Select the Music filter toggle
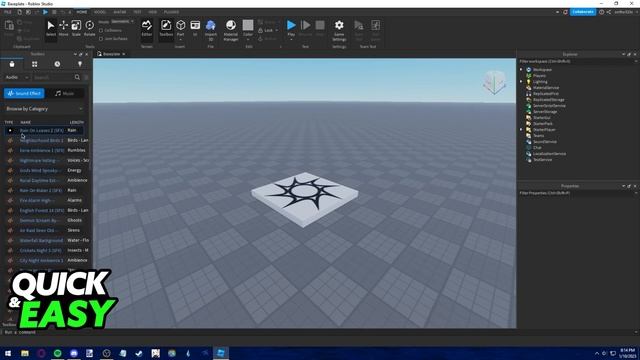This screenshot has width=640, height=360. (64, 93)
